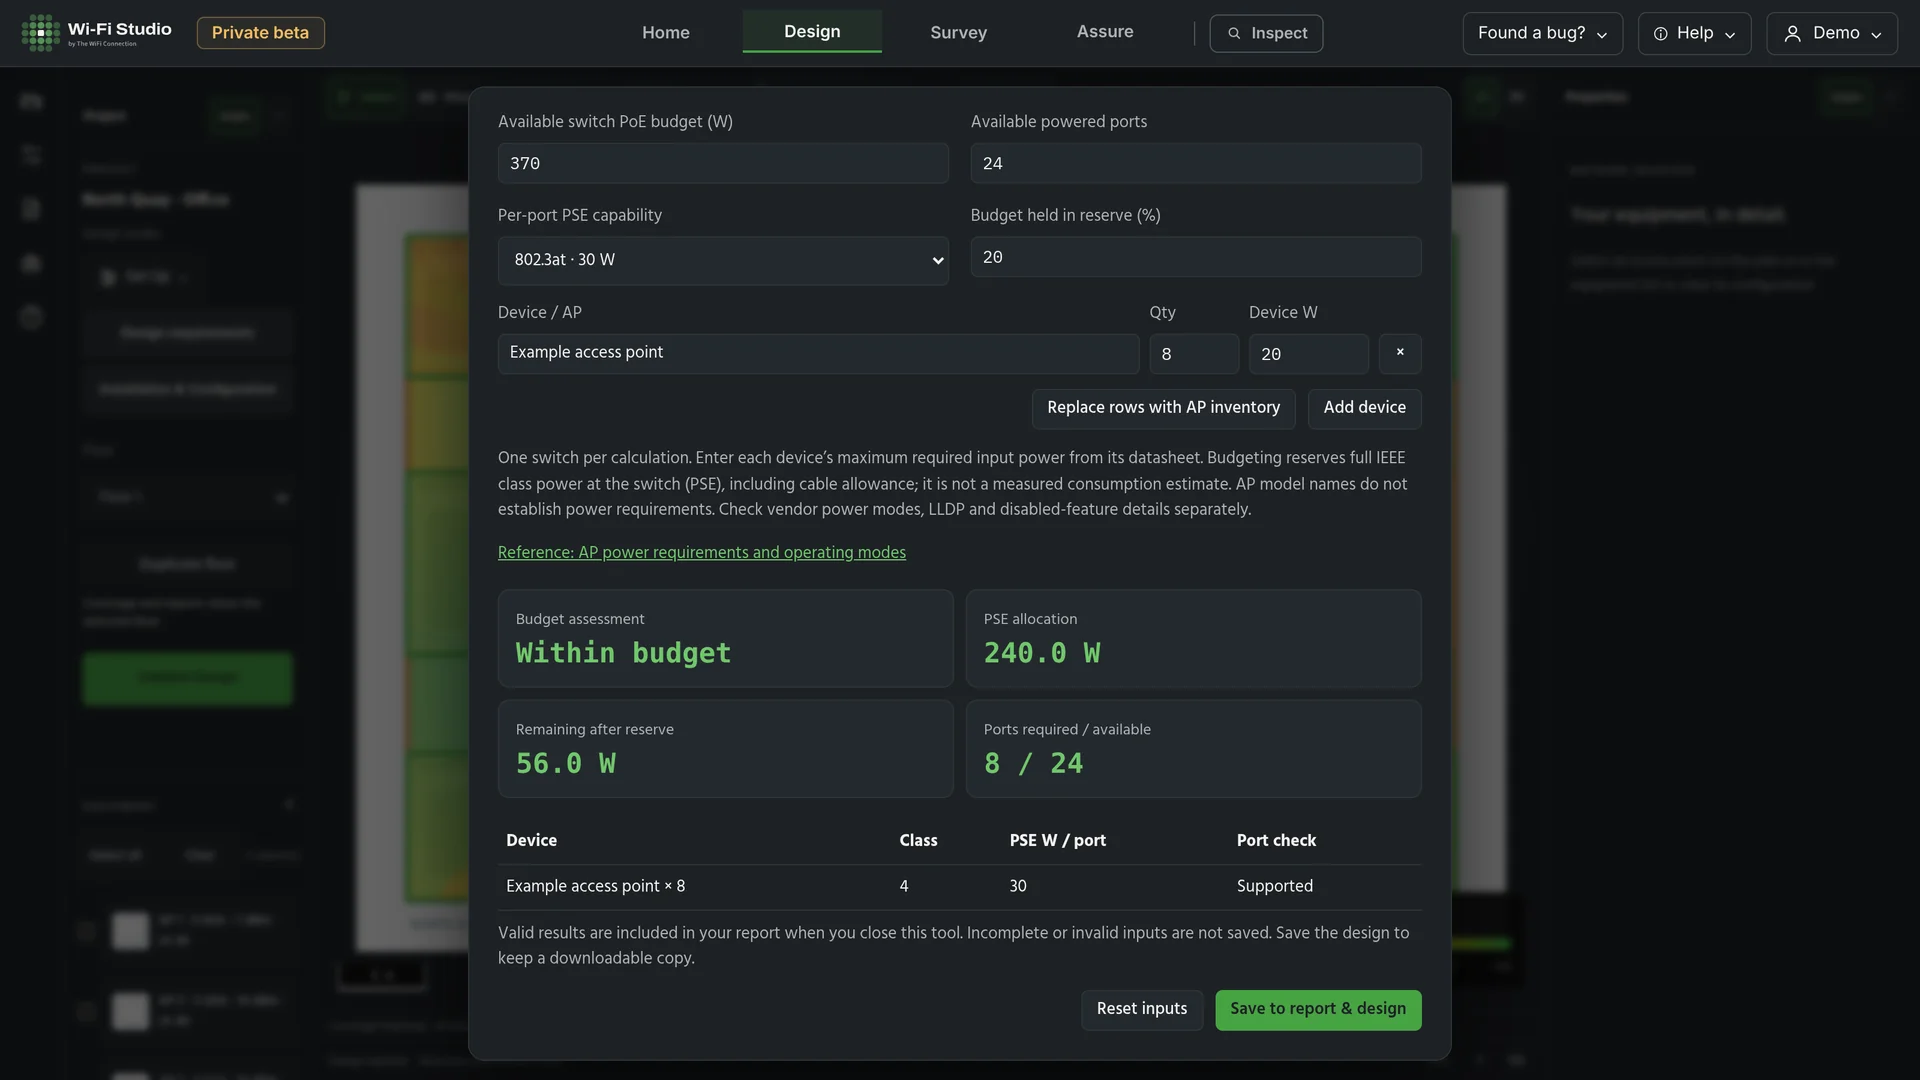Click the Wi-Fi Studio logo icon
The height and width of the screenshot is (1080, 1920).
tap(40, 33)
